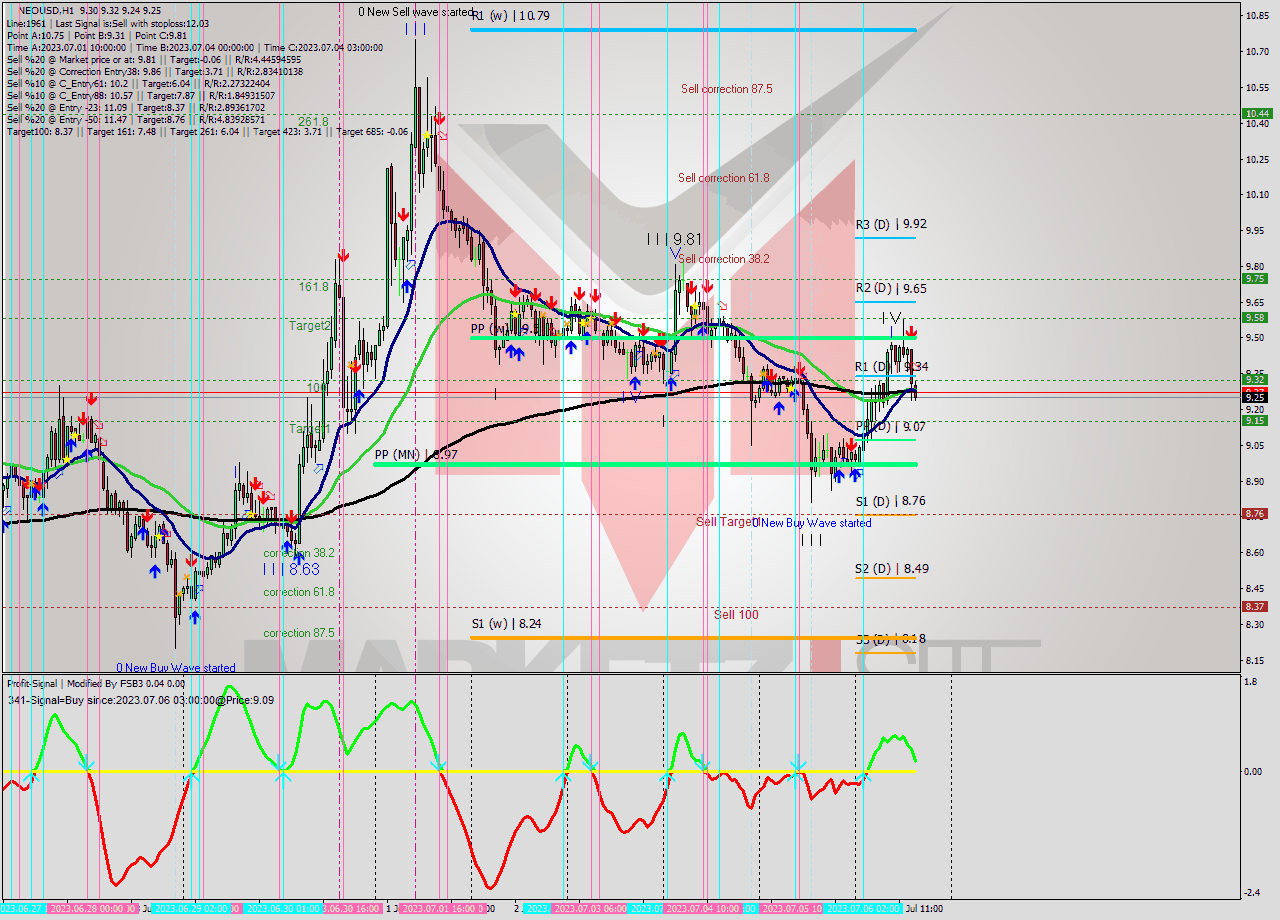Select the 'S2 (D) | 8.49' support label
Image resolution: width=1280 pixels, height=920 pixels.
pos(891,569)
